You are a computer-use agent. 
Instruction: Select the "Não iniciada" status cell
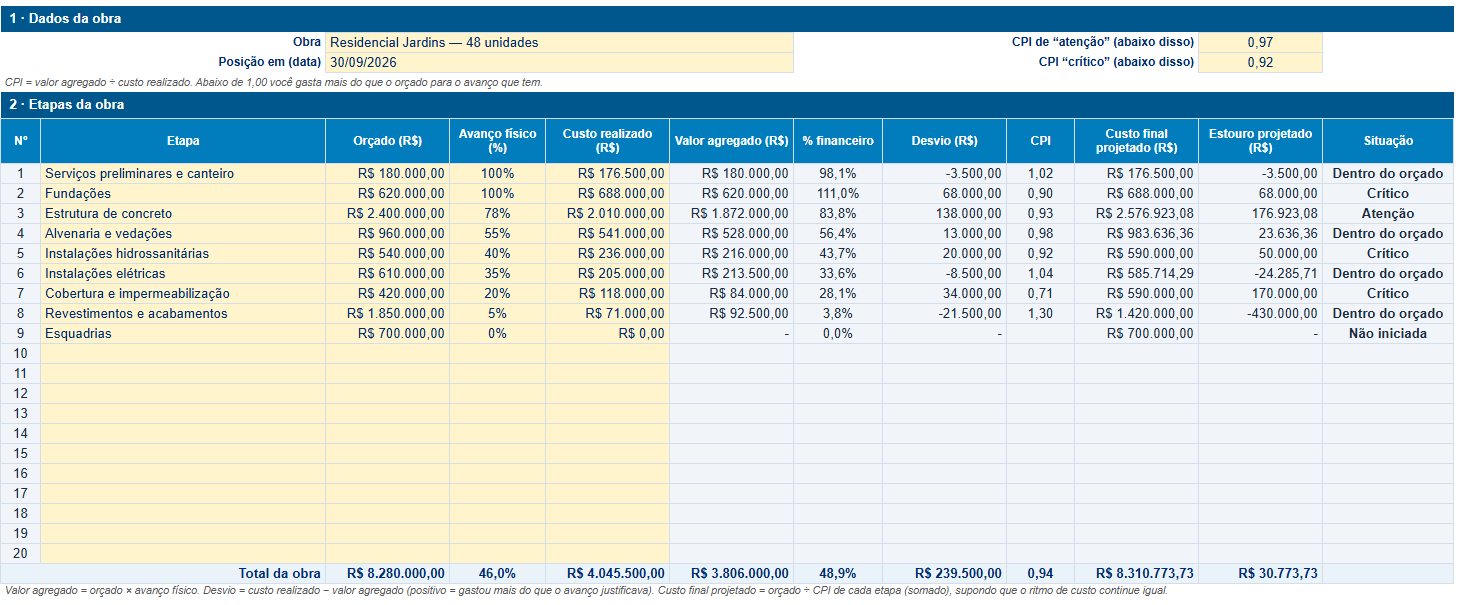pos(1388,333)
